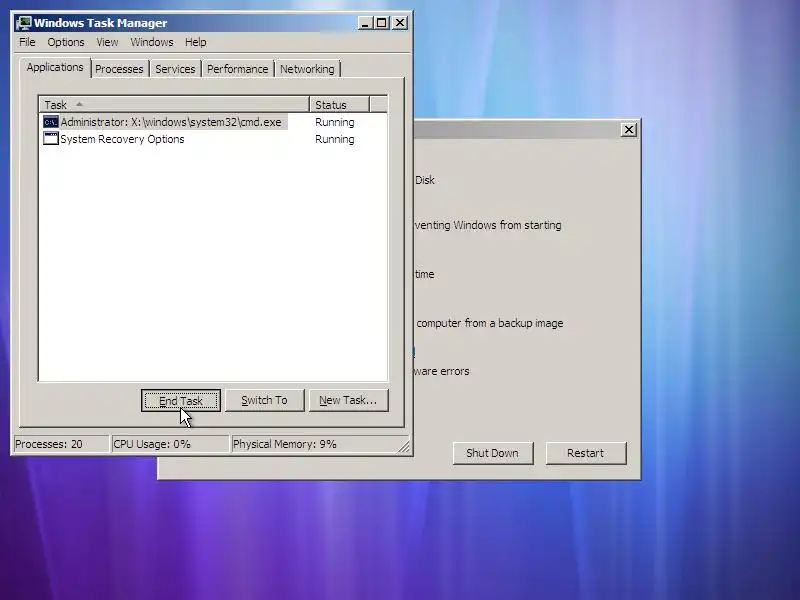Open the Options menu
800x600 pixels.
click(66, 42)
